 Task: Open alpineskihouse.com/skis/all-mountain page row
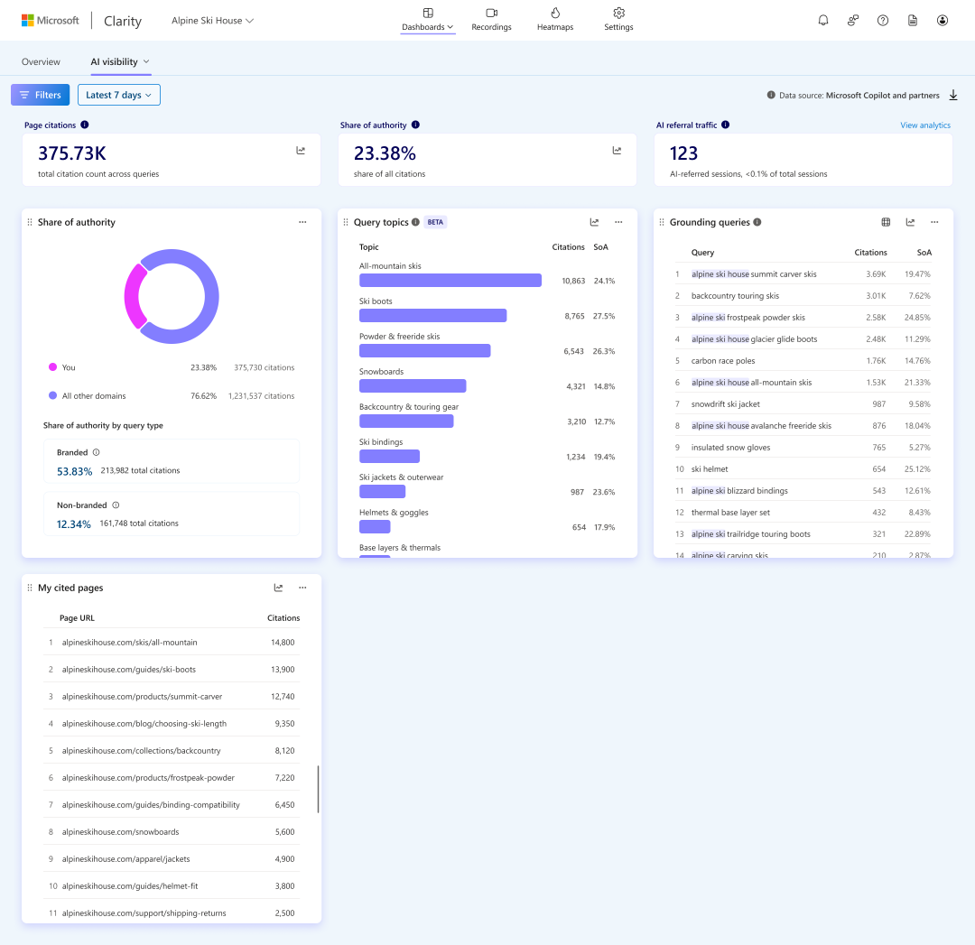coord(172,642)
